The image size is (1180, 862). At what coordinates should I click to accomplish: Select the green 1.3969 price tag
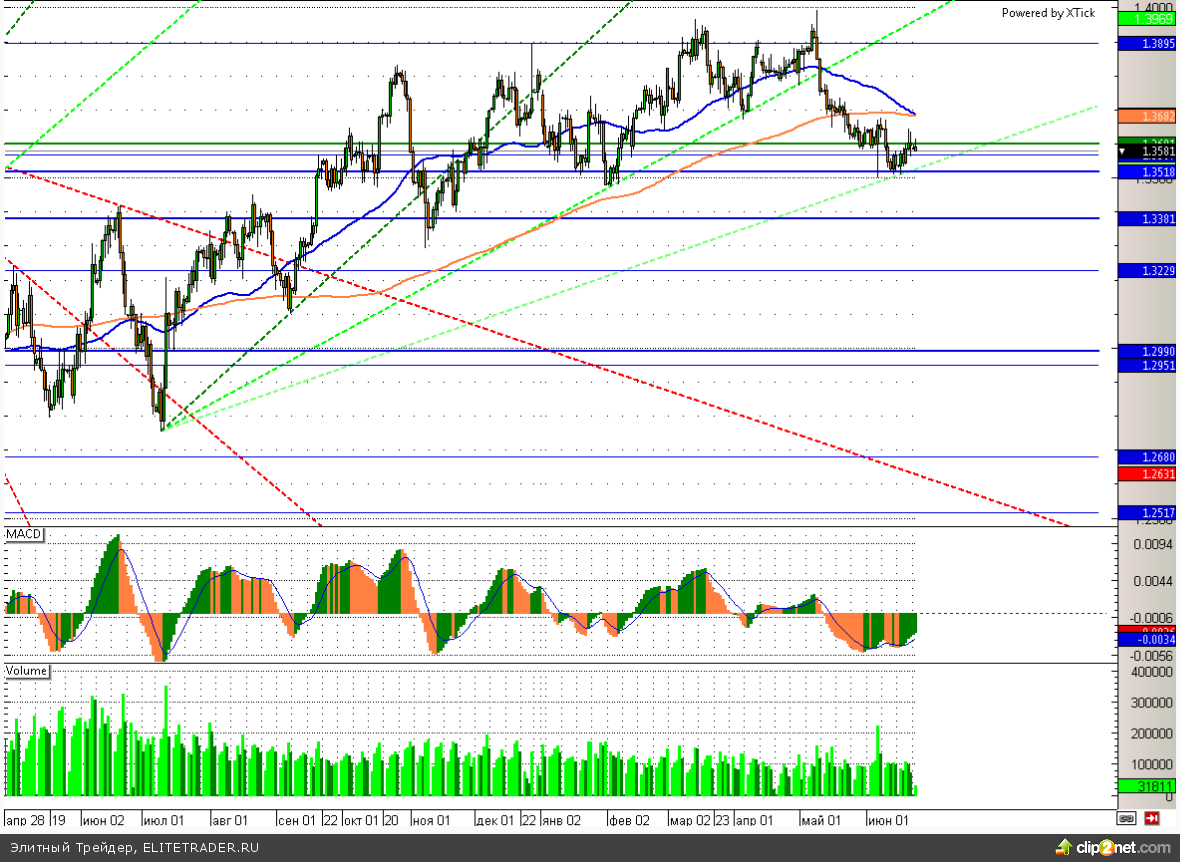click(1147, 19)
